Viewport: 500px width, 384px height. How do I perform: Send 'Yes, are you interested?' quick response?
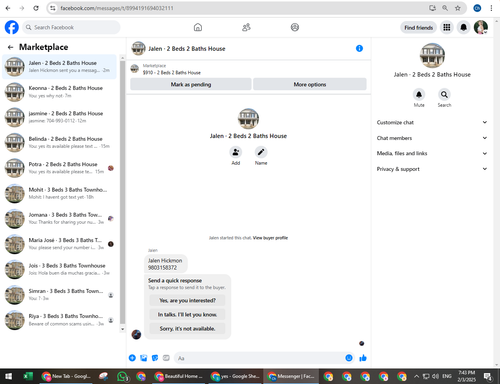(187, 300)
